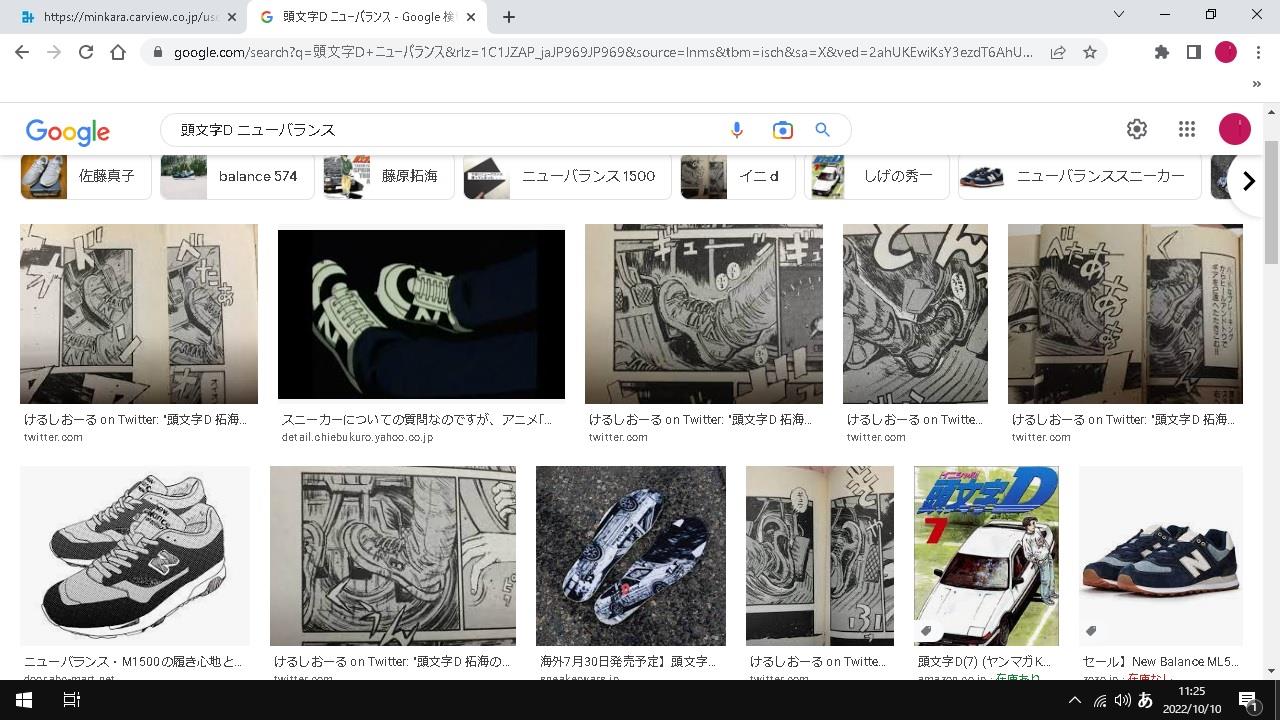The width and height of the screenshot is (1280, 720).
Task: Share this page from address bar
Action: [1058, 52]
